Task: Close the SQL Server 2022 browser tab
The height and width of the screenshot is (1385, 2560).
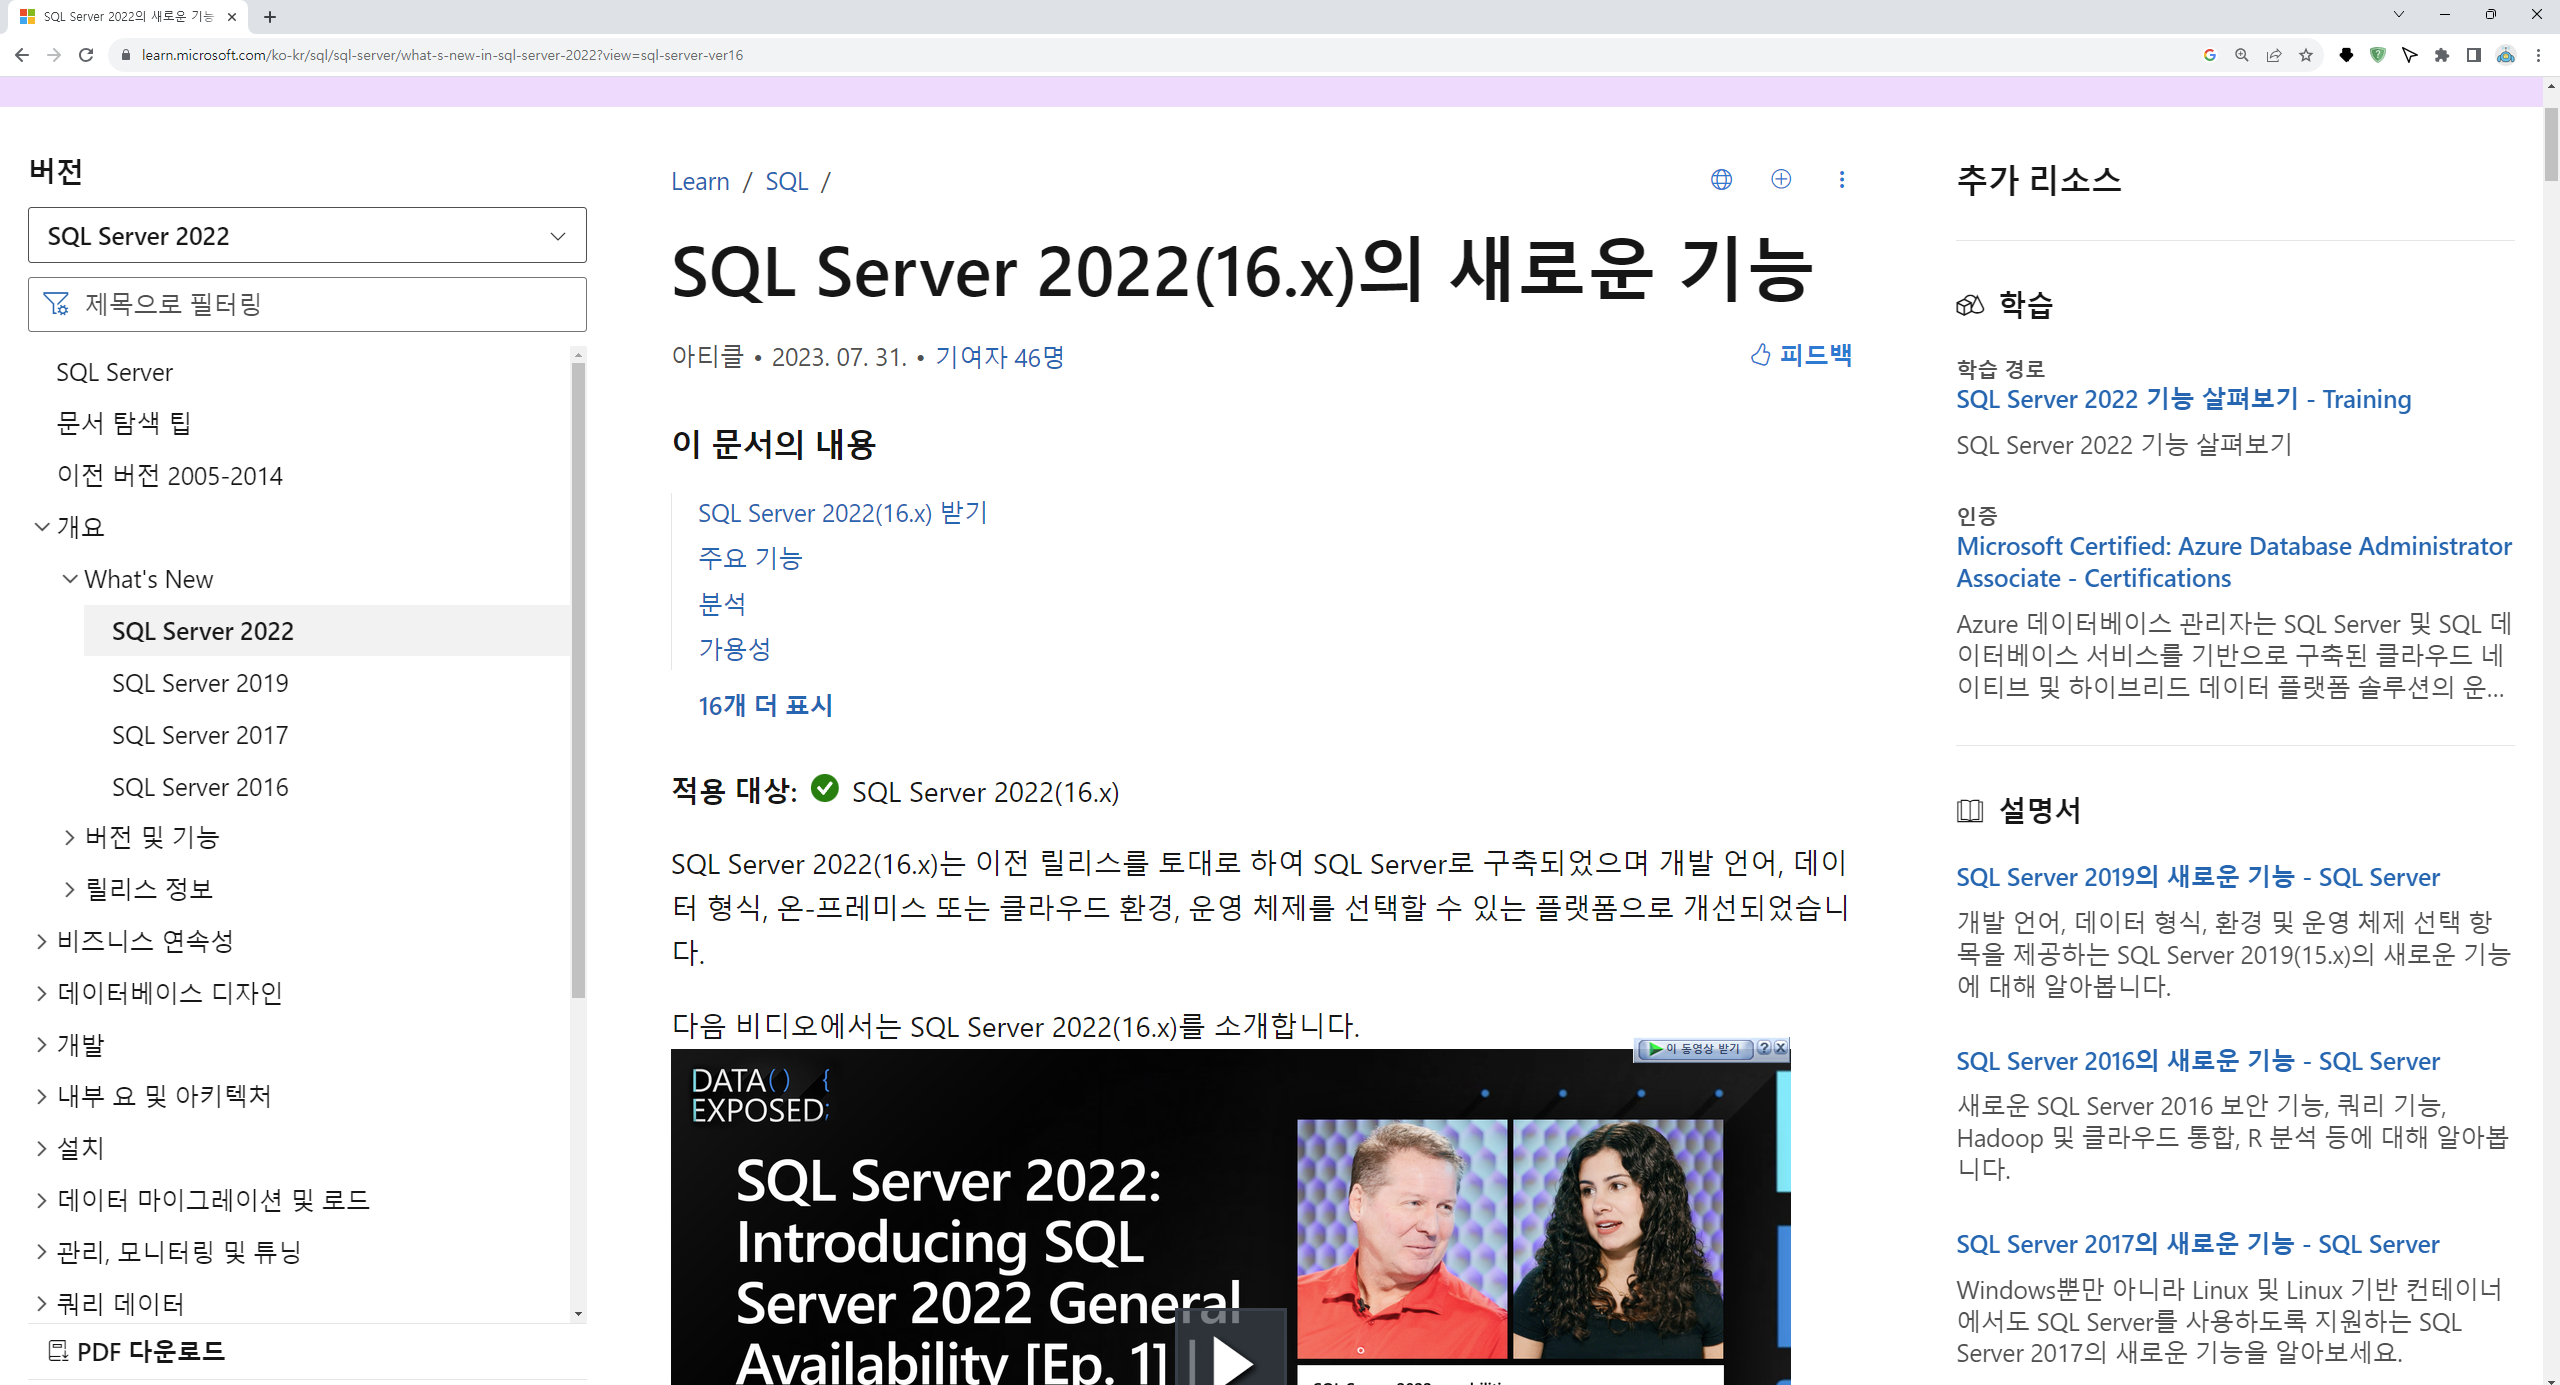Action: click(x=232, y=16)
